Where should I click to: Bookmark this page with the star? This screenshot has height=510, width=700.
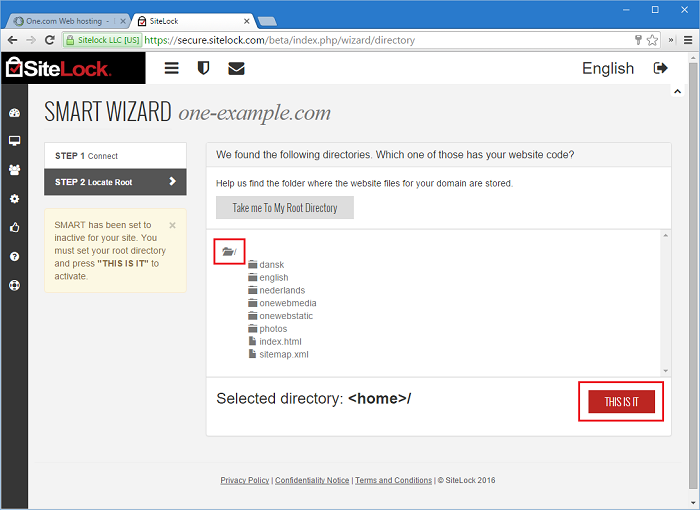[x=652, y=40]
